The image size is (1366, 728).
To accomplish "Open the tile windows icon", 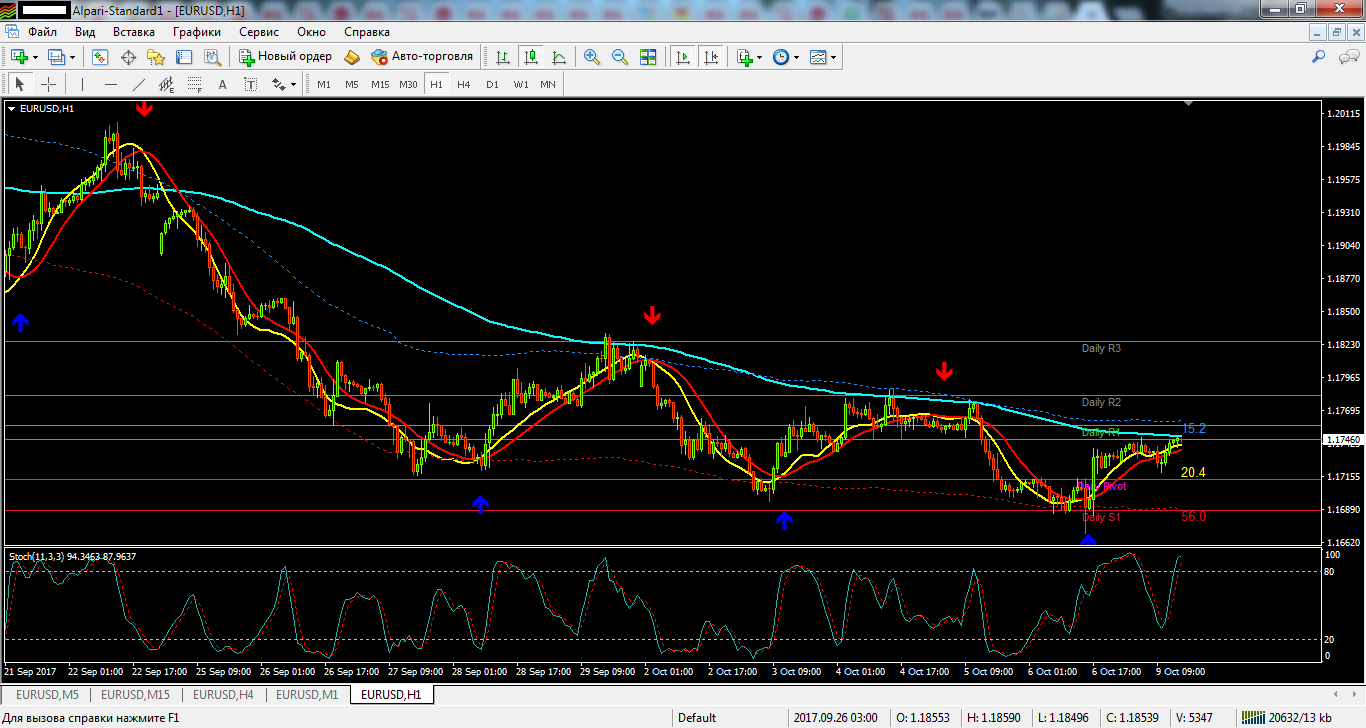I will tap(647, 57).
